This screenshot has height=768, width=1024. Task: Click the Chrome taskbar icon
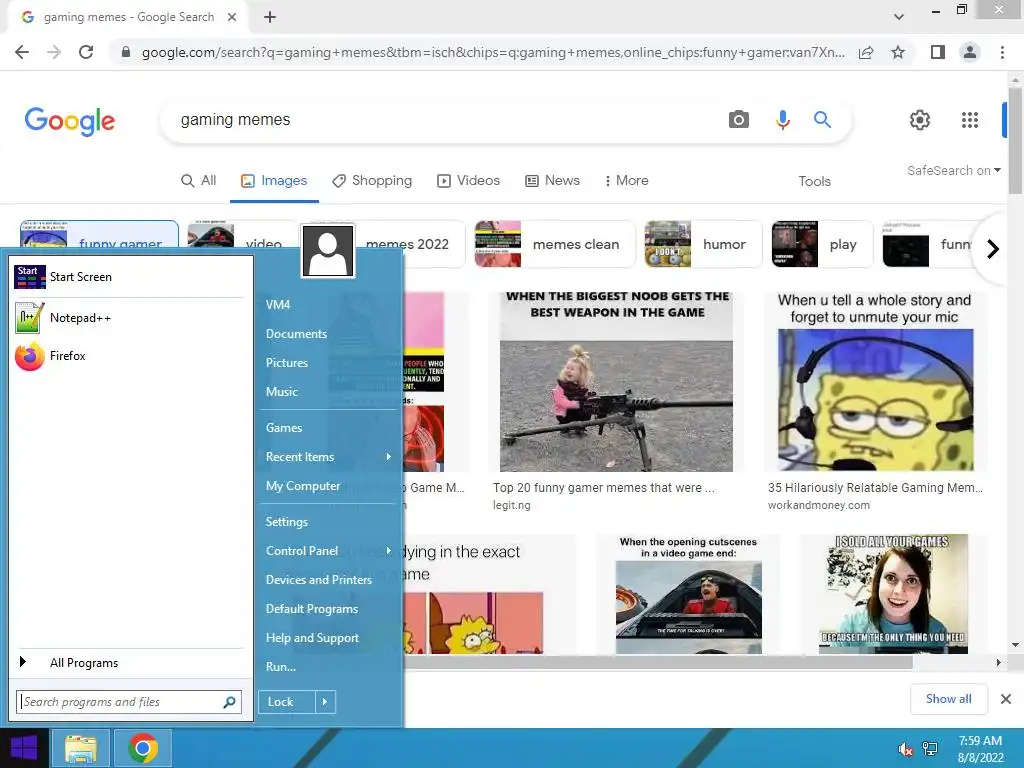tap(143, 748)
